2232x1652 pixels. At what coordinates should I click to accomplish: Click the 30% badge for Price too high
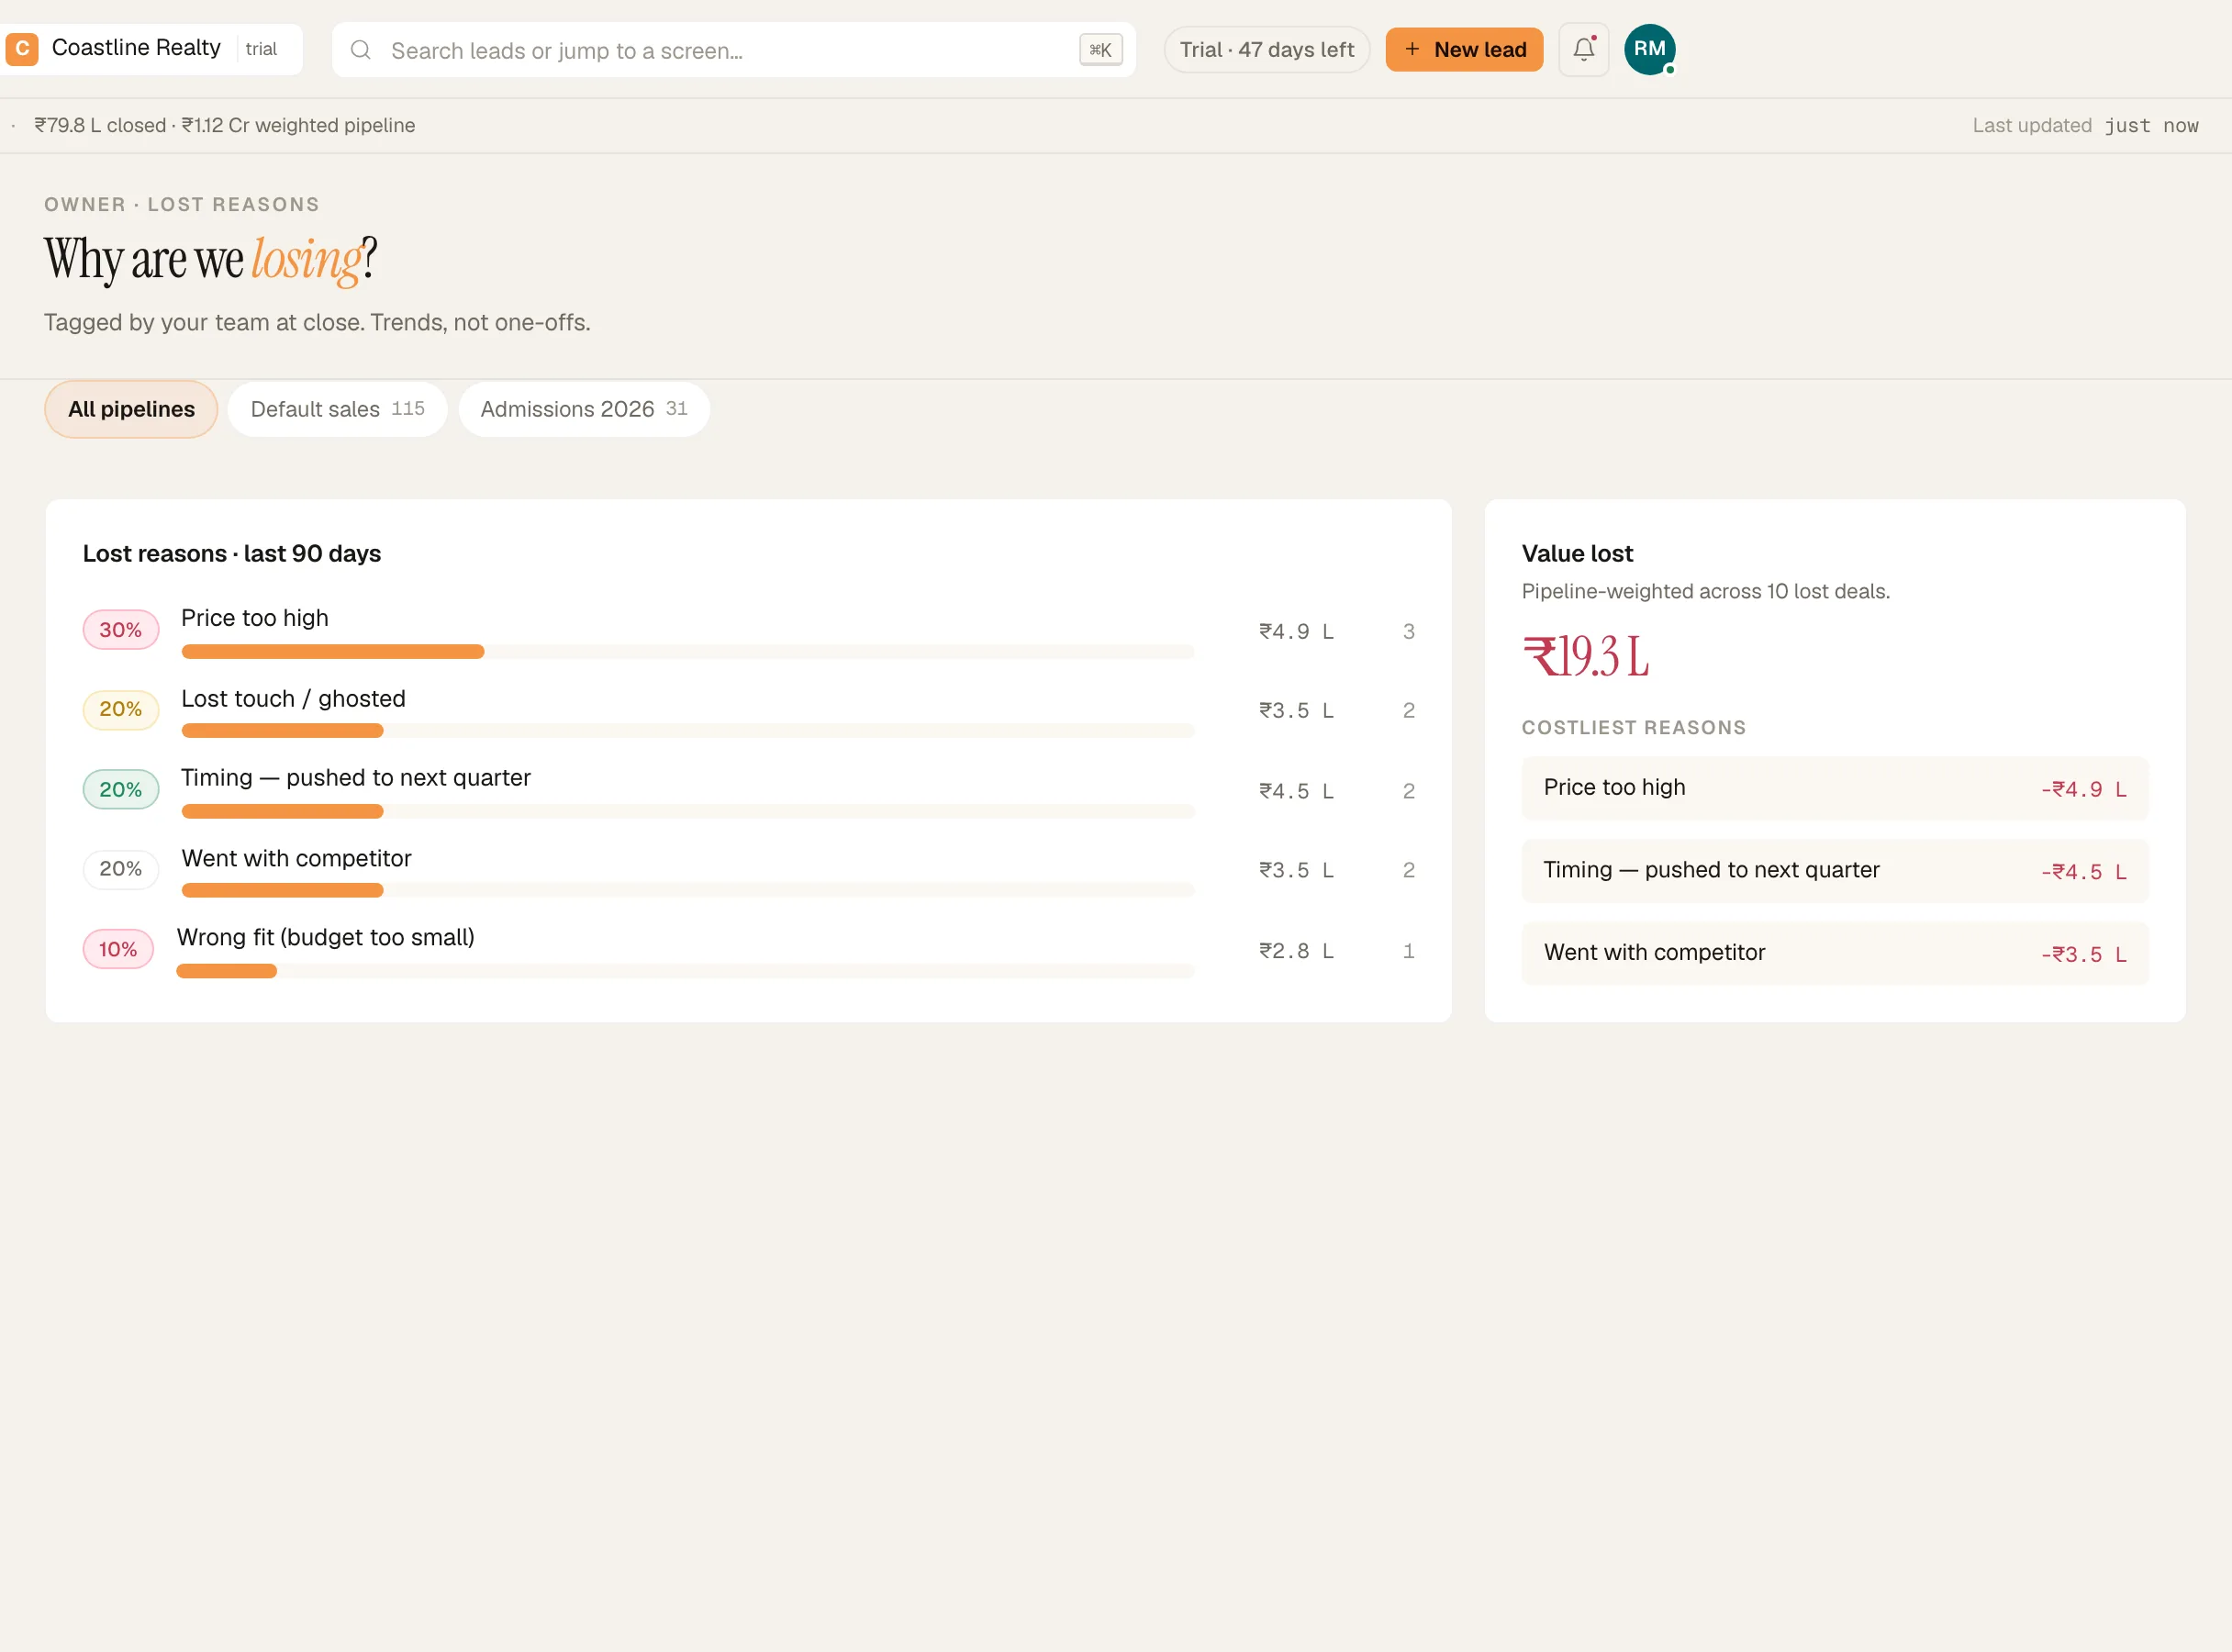point(121,630)
